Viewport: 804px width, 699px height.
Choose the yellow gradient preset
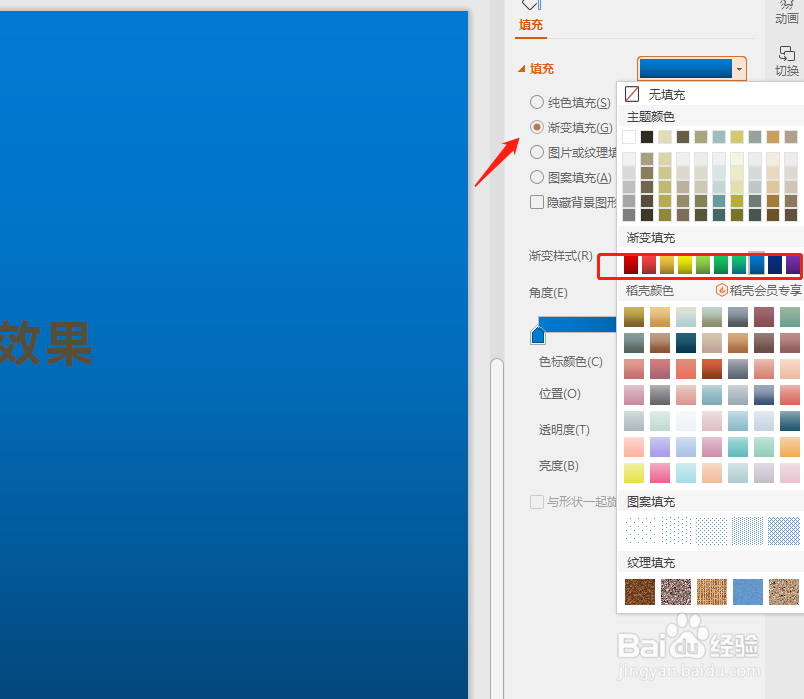(x=685, y=265)
